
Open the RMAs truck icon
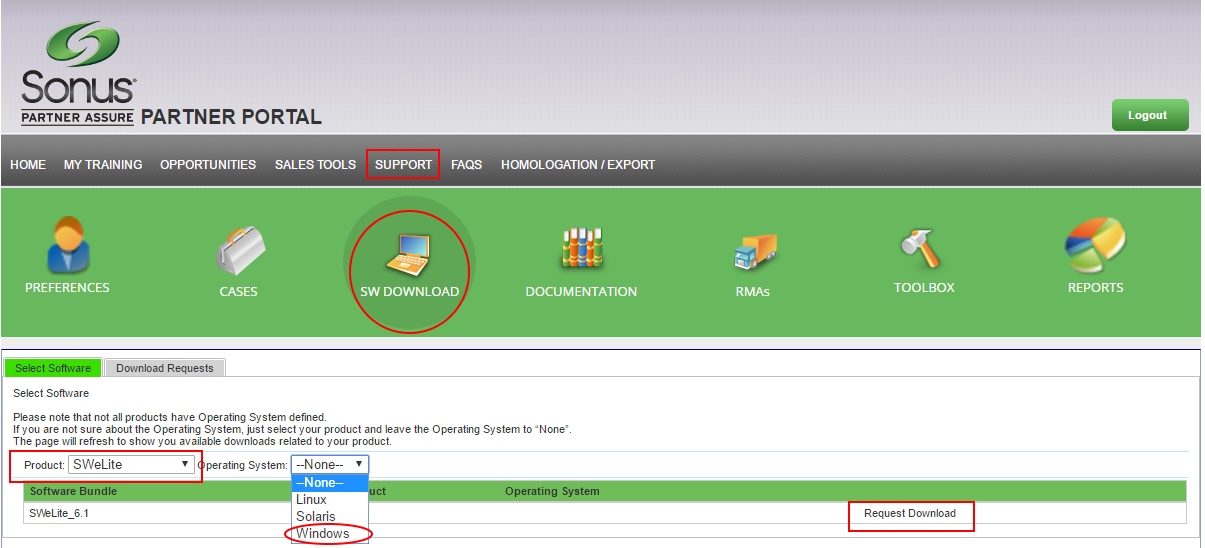point(753,252)
